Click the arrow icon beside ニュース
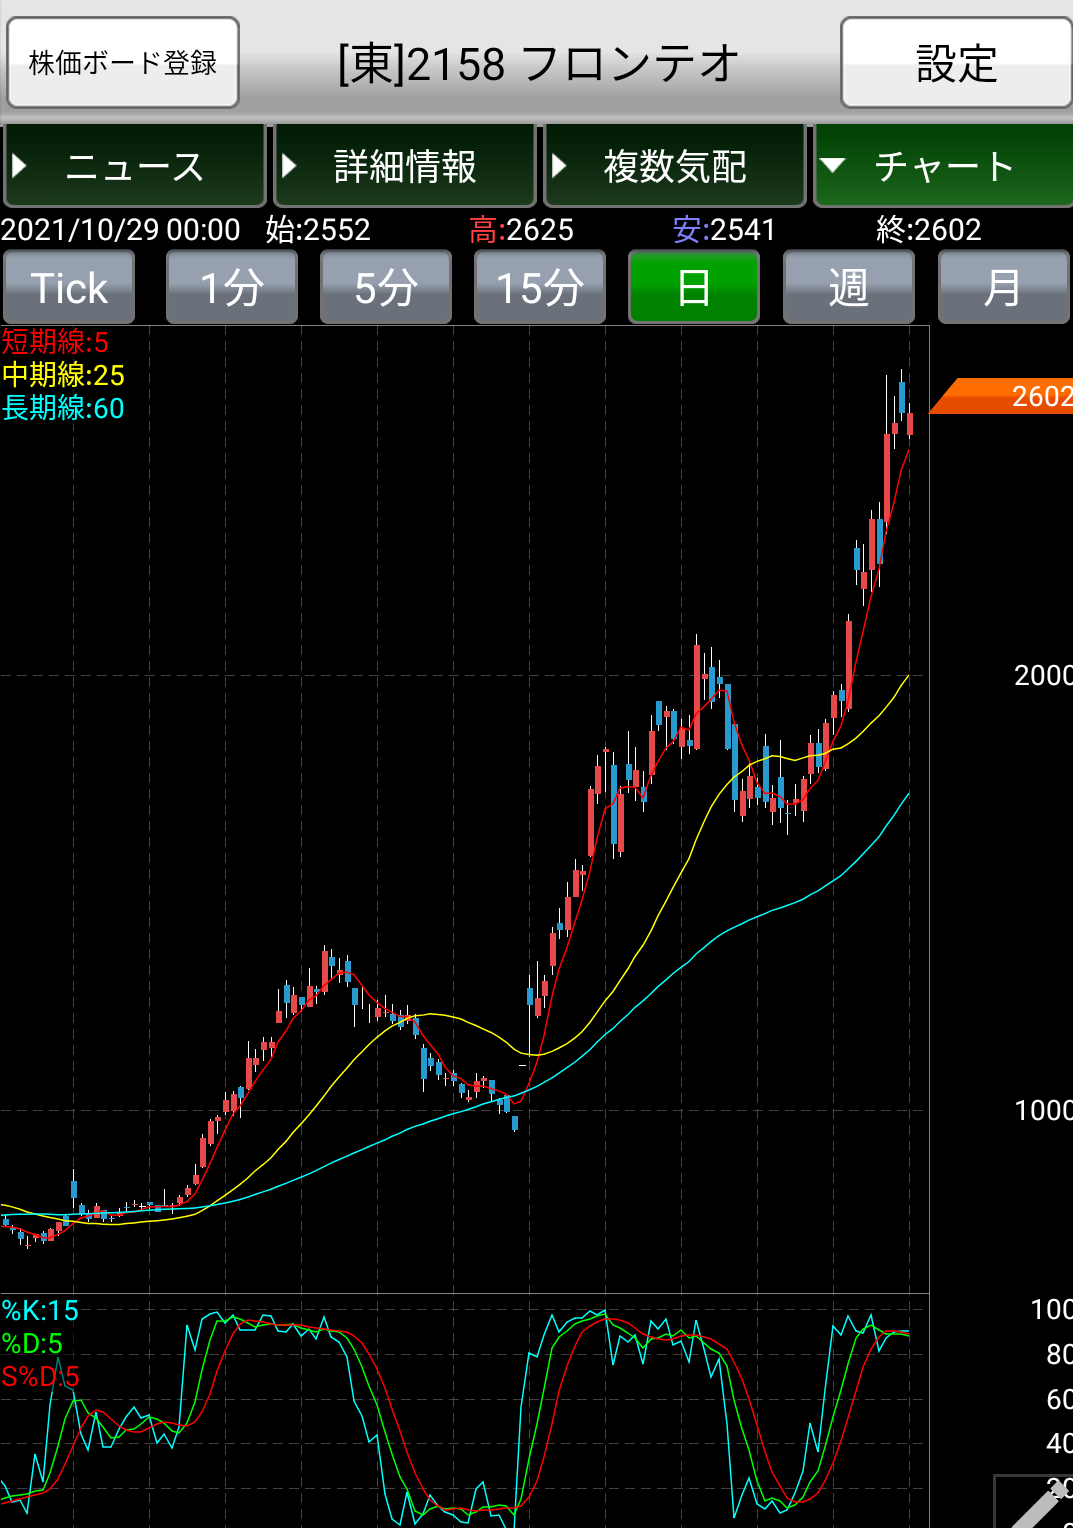Viewport: 1073px width, 1528px height. pyautogui.click(x=19, y=166)
